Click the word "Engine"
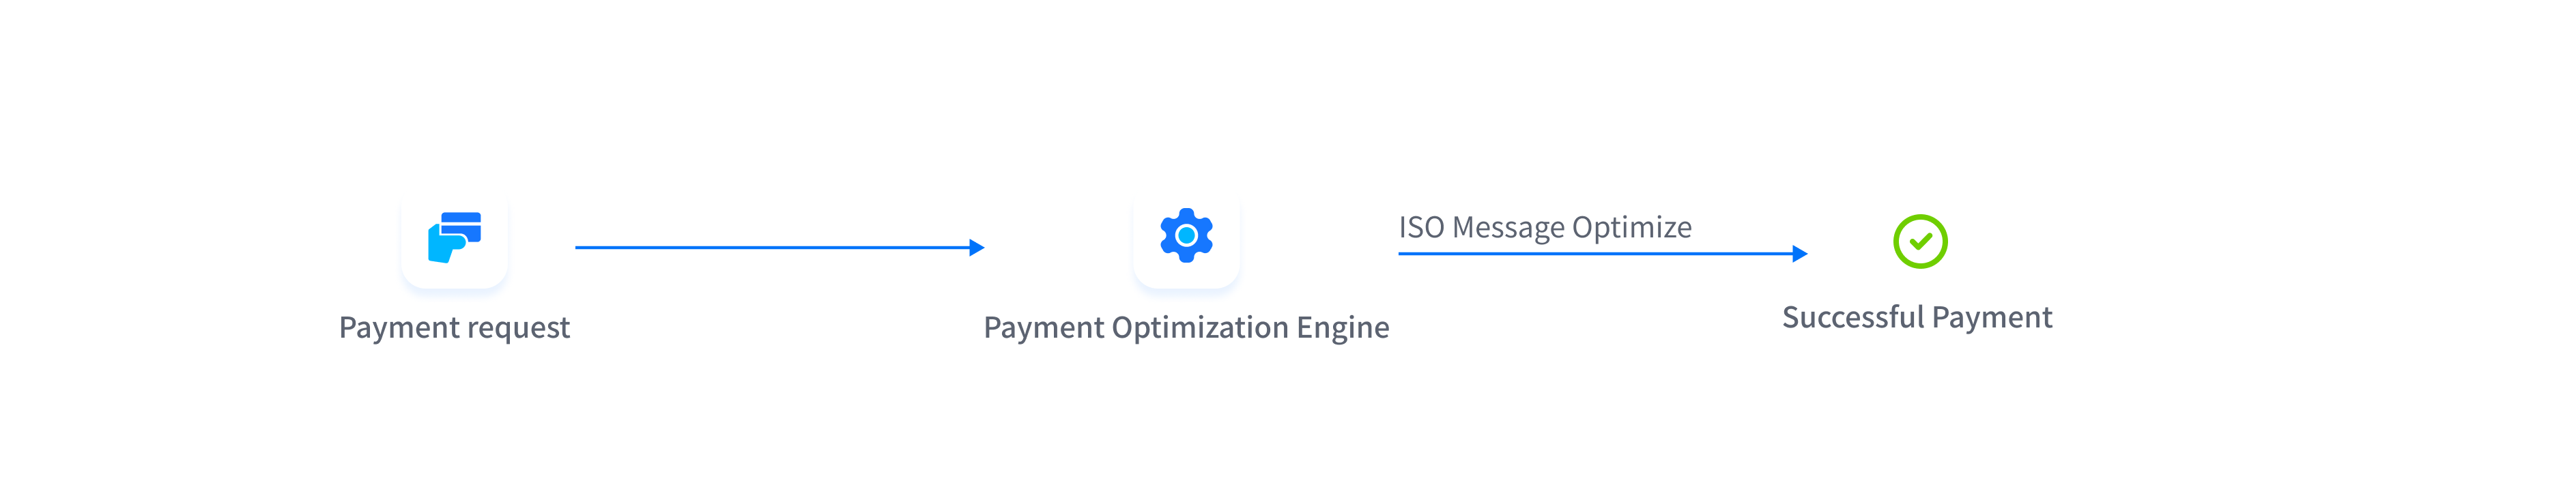2576x483 pixels. (1343, 328)
